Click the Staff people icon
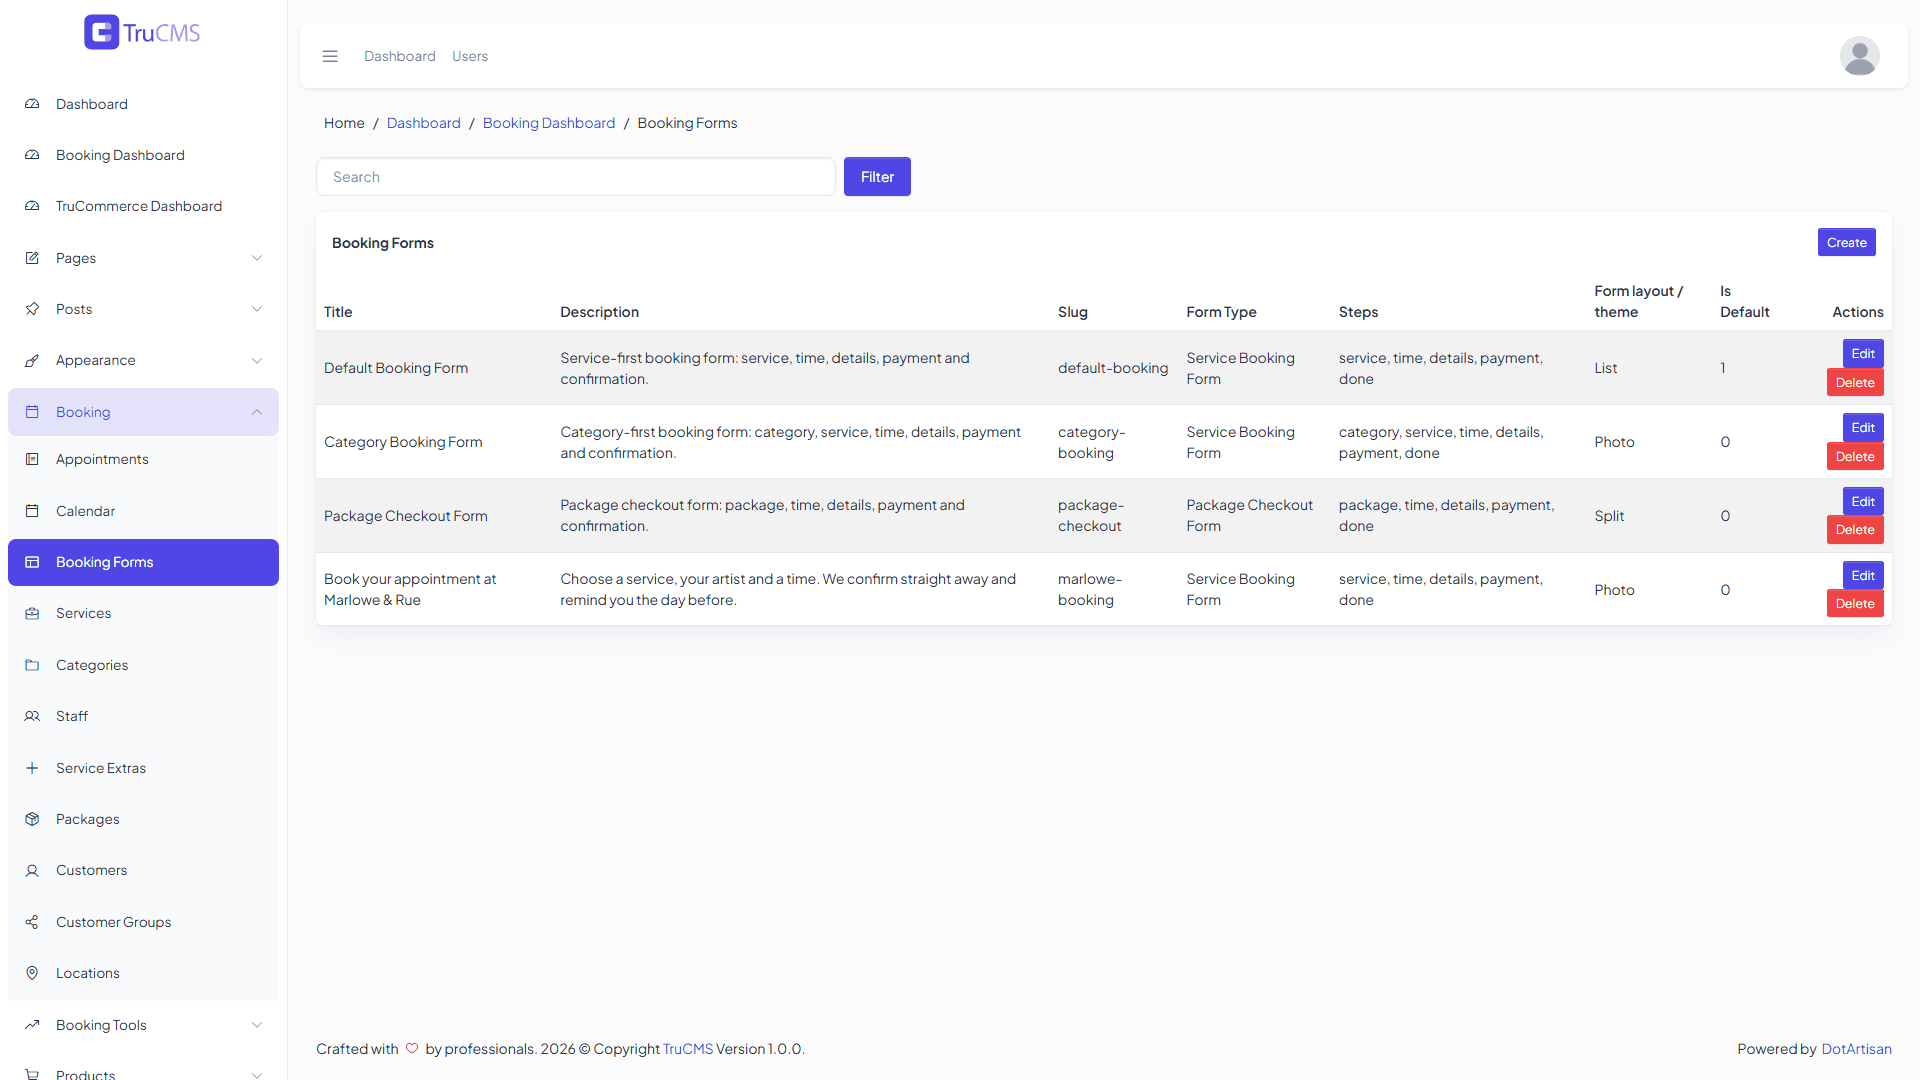 [32, 716]
